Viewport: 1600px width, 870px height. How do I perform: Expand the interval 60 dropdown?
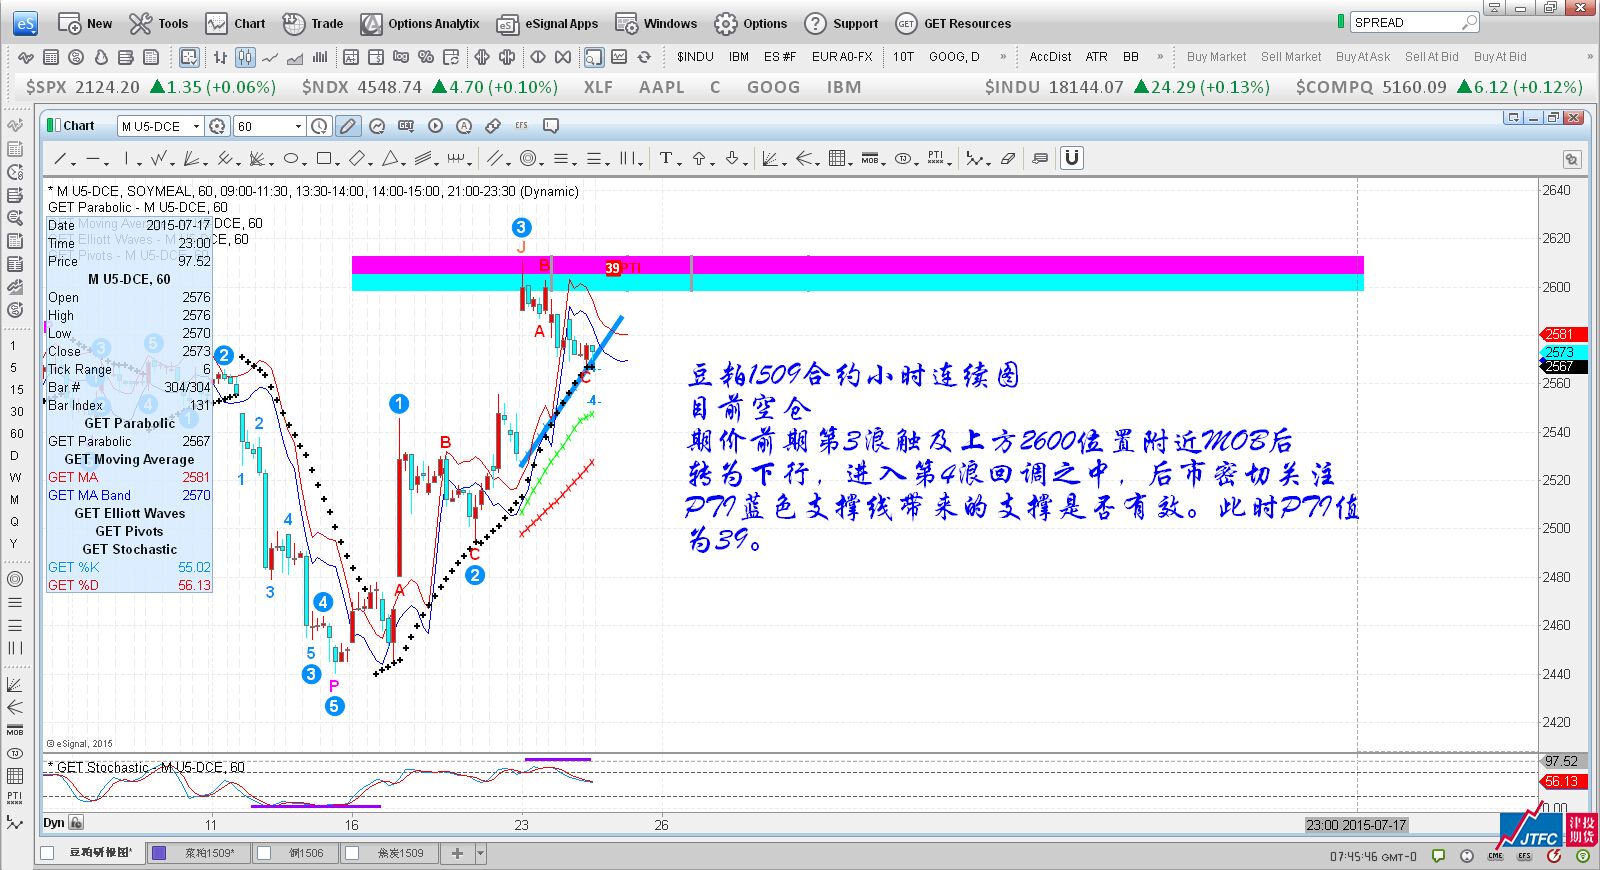298,126
